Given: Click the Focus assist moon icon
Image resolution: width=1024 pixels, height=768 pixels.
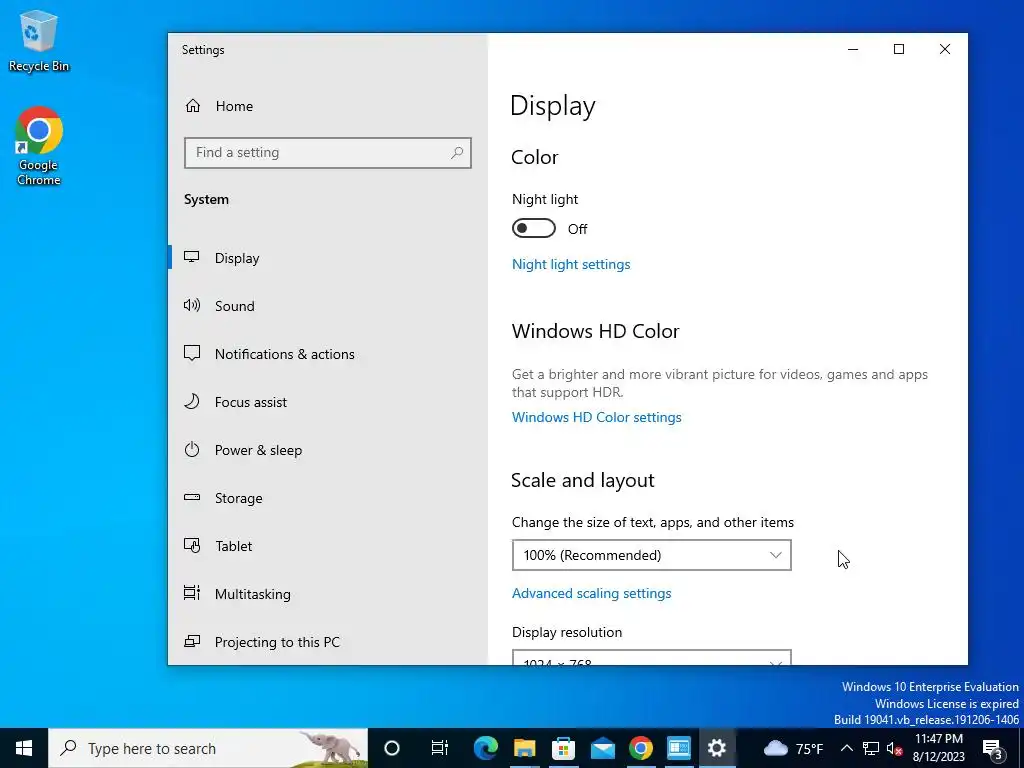Looking at the screenshot, I should point(192,401).
